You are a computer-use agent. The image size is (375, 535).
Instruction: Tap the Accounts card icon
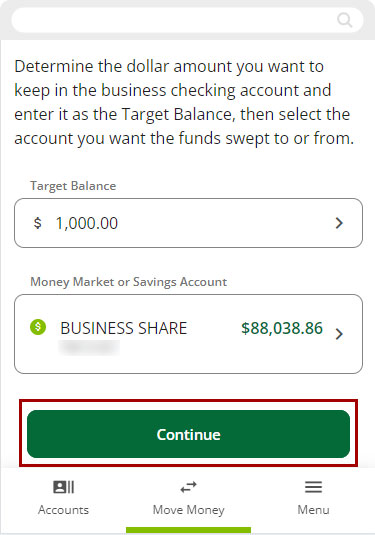click(63, 487)
